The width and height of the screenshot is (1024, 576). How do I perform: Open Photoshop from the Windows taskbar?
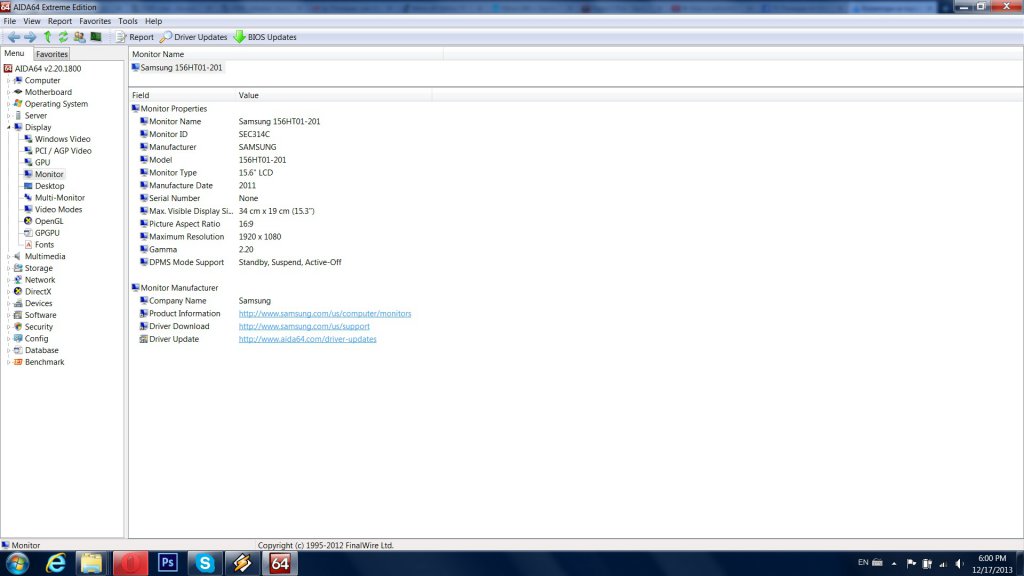click(167, 563)
